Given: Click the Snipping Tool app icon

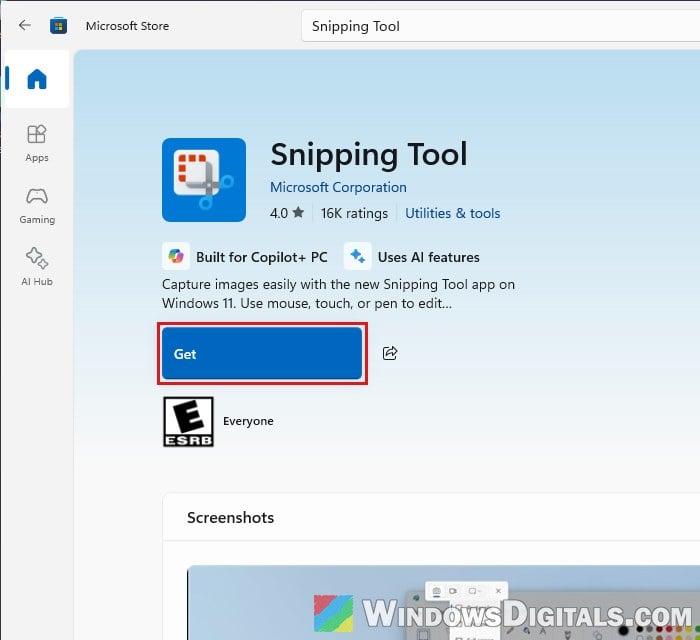Looking at the screenshot, I should (x=204, y=180).
